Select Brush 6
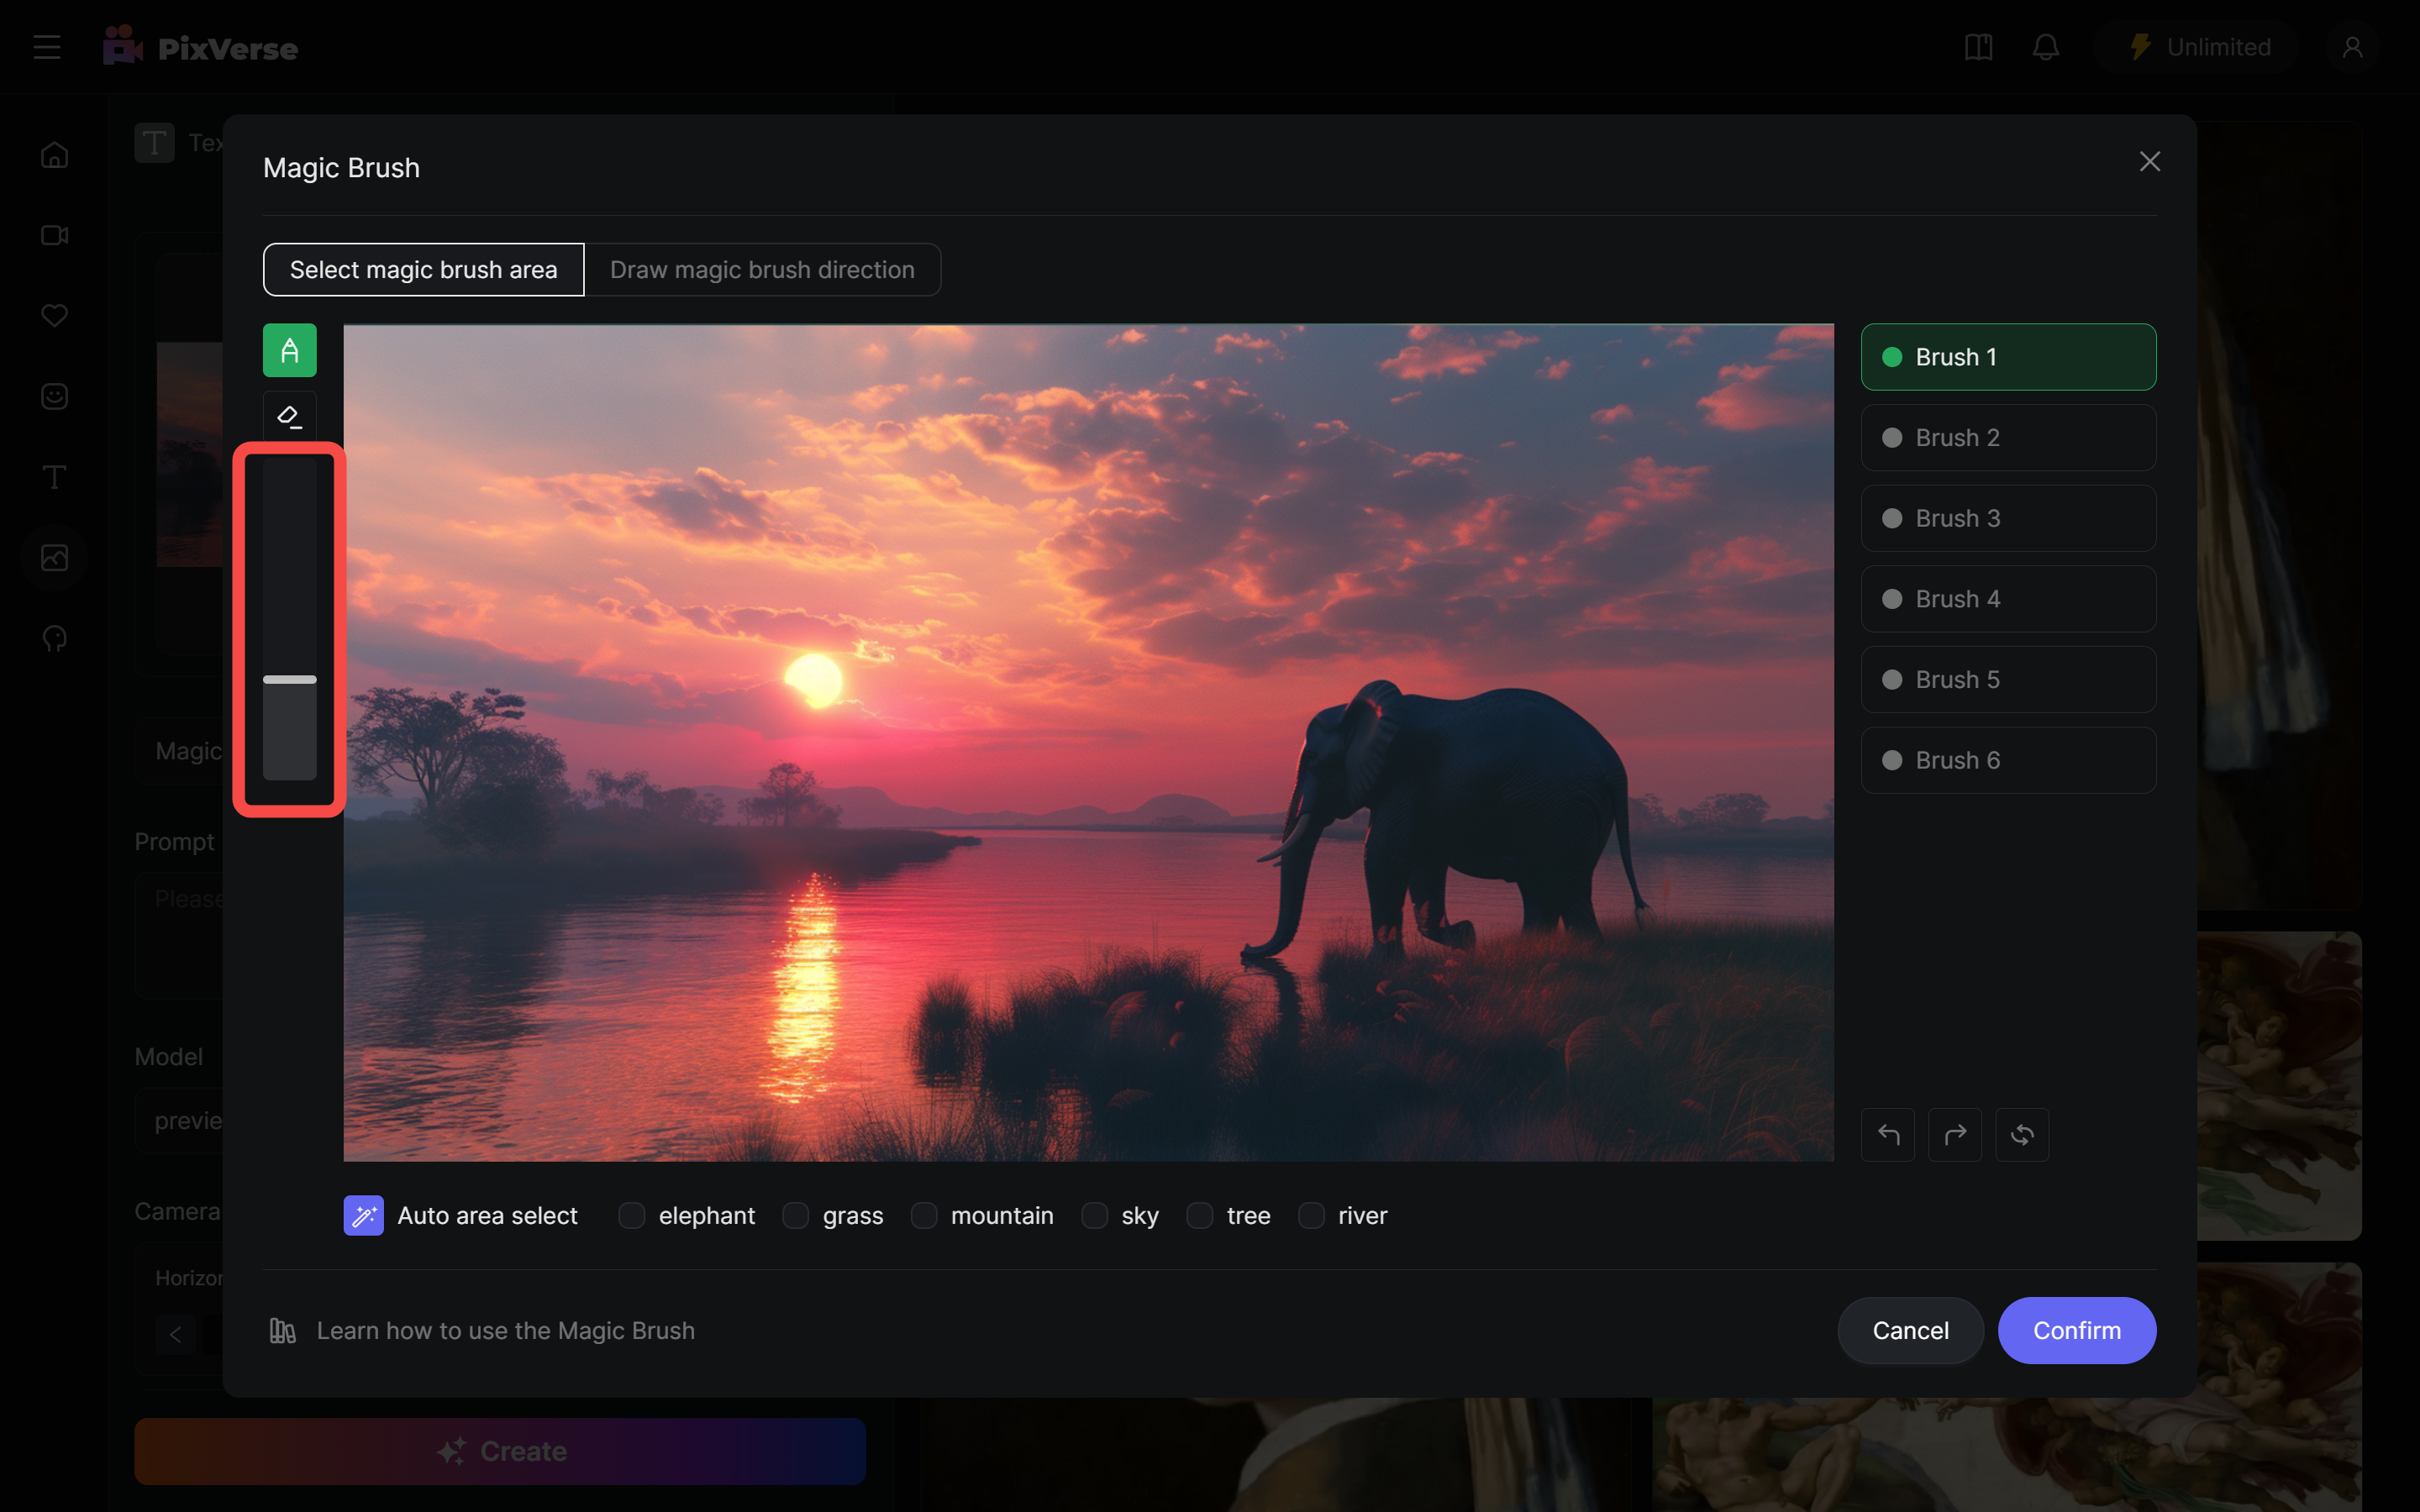The height and width of the screenshot is (1512, 2420). (2008, 760)
